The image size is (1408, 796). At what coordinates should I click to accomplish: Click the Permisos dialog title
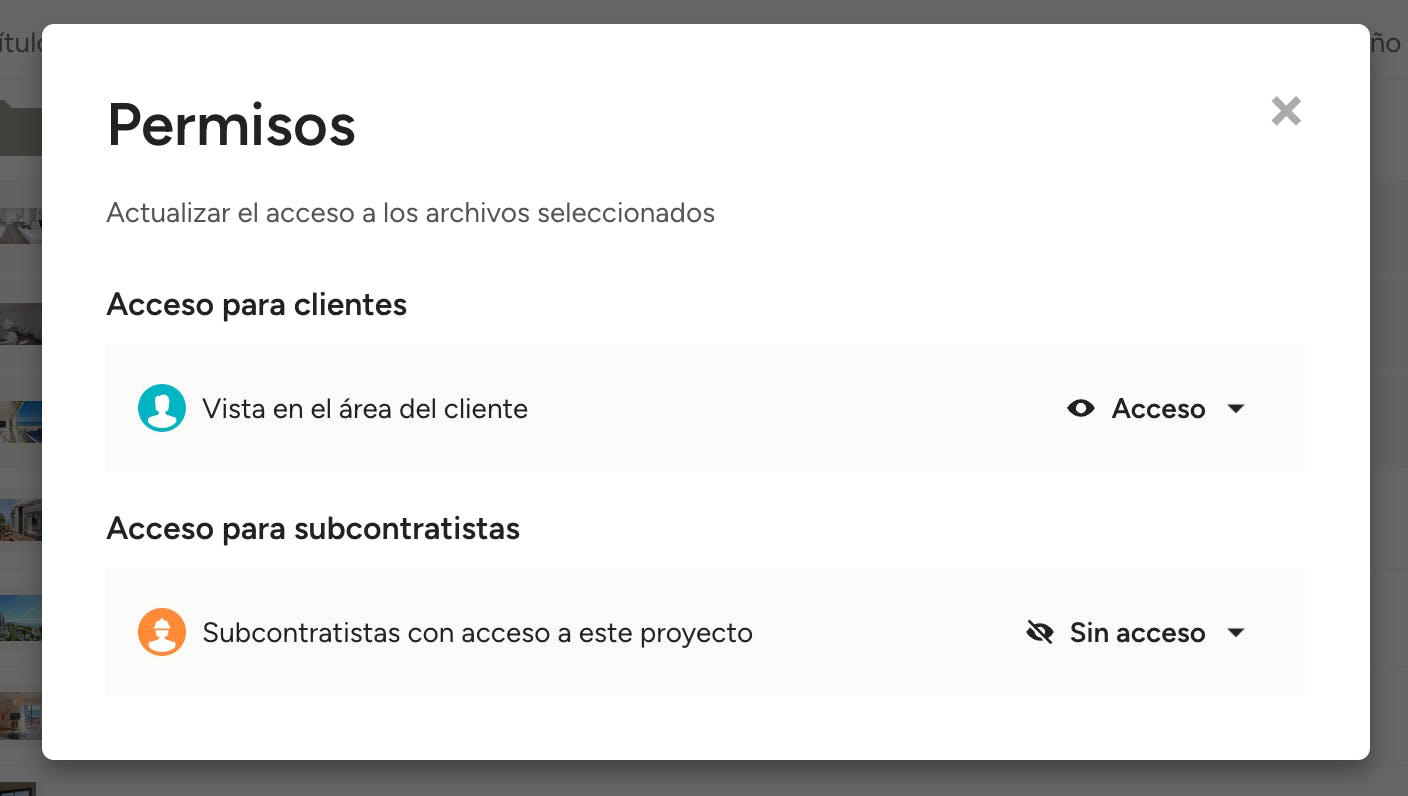231,125
